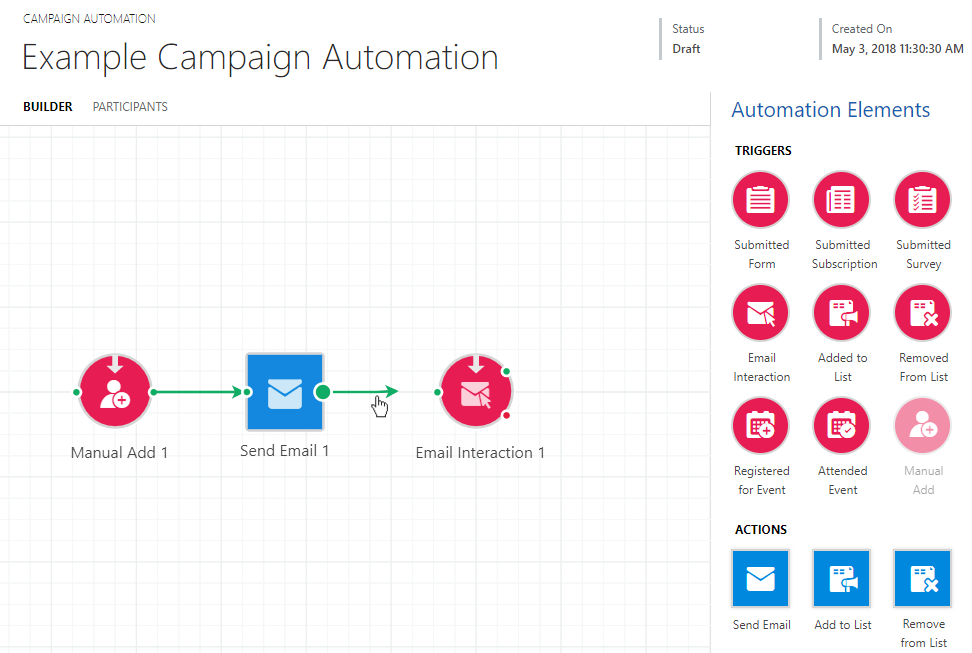Open the Participants tab

pos(130,107)
